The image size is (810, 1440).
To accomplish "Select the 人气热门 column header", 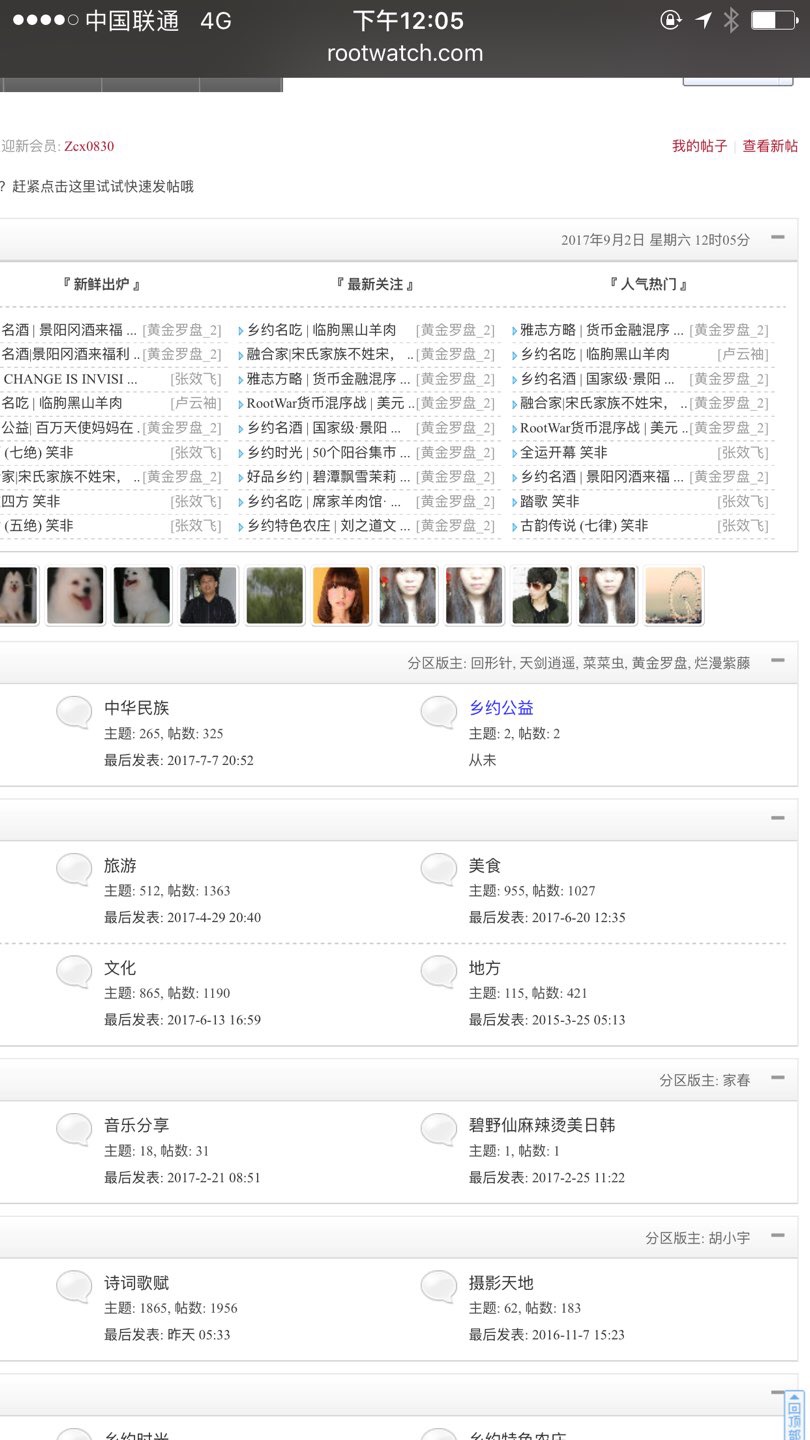I will point(648,285).
